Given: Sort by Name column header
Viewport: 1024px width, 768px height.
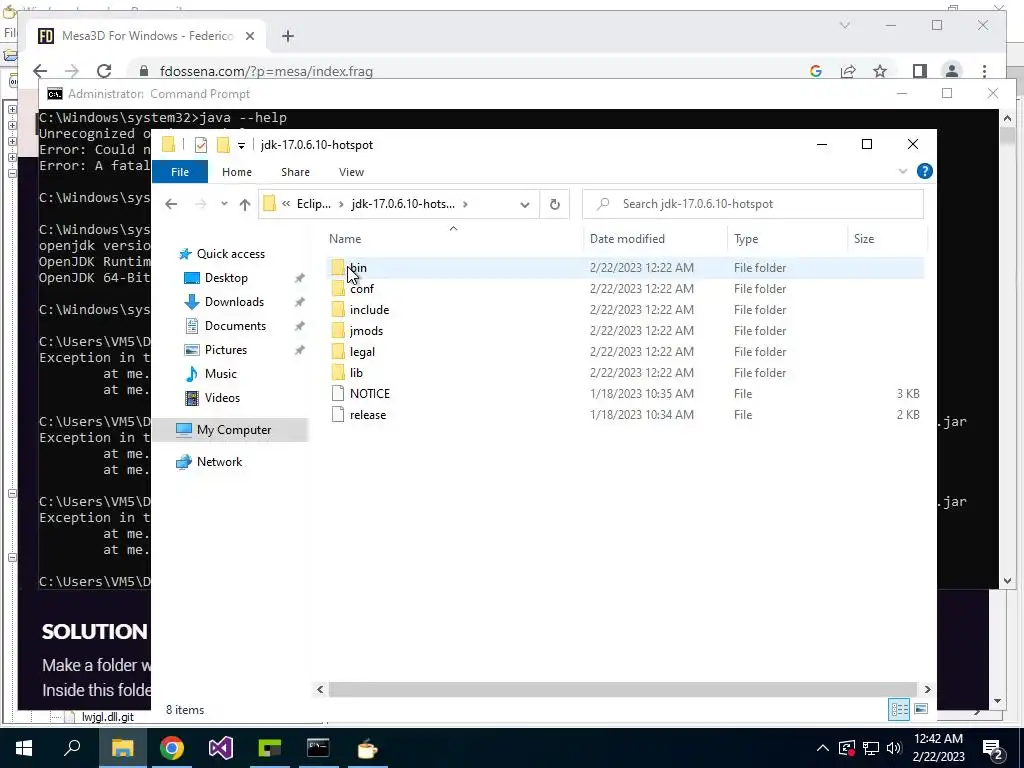Looking at the screenshot, I should tap(454, 239).
